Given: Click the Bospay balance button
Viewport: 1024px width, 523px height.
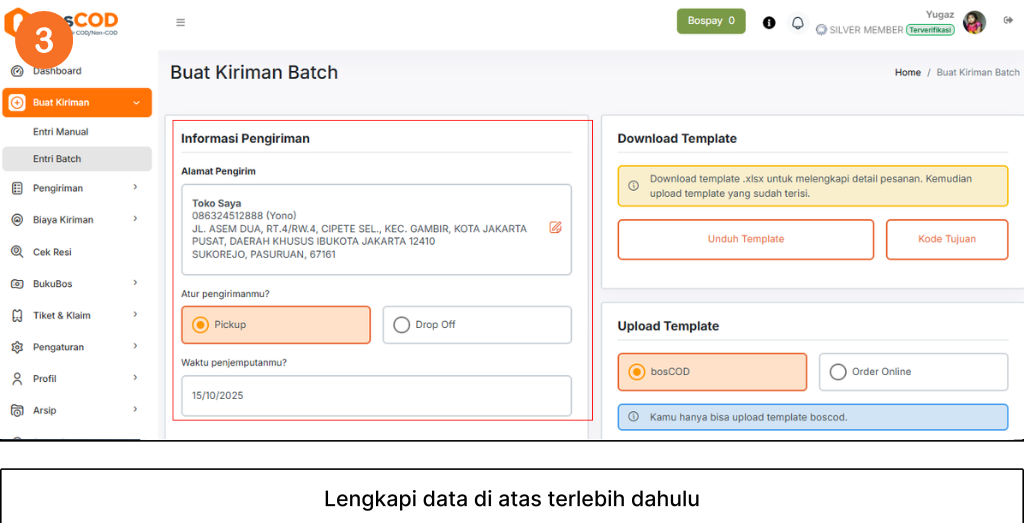Looking at the screenshot, I should click(710, 21).
